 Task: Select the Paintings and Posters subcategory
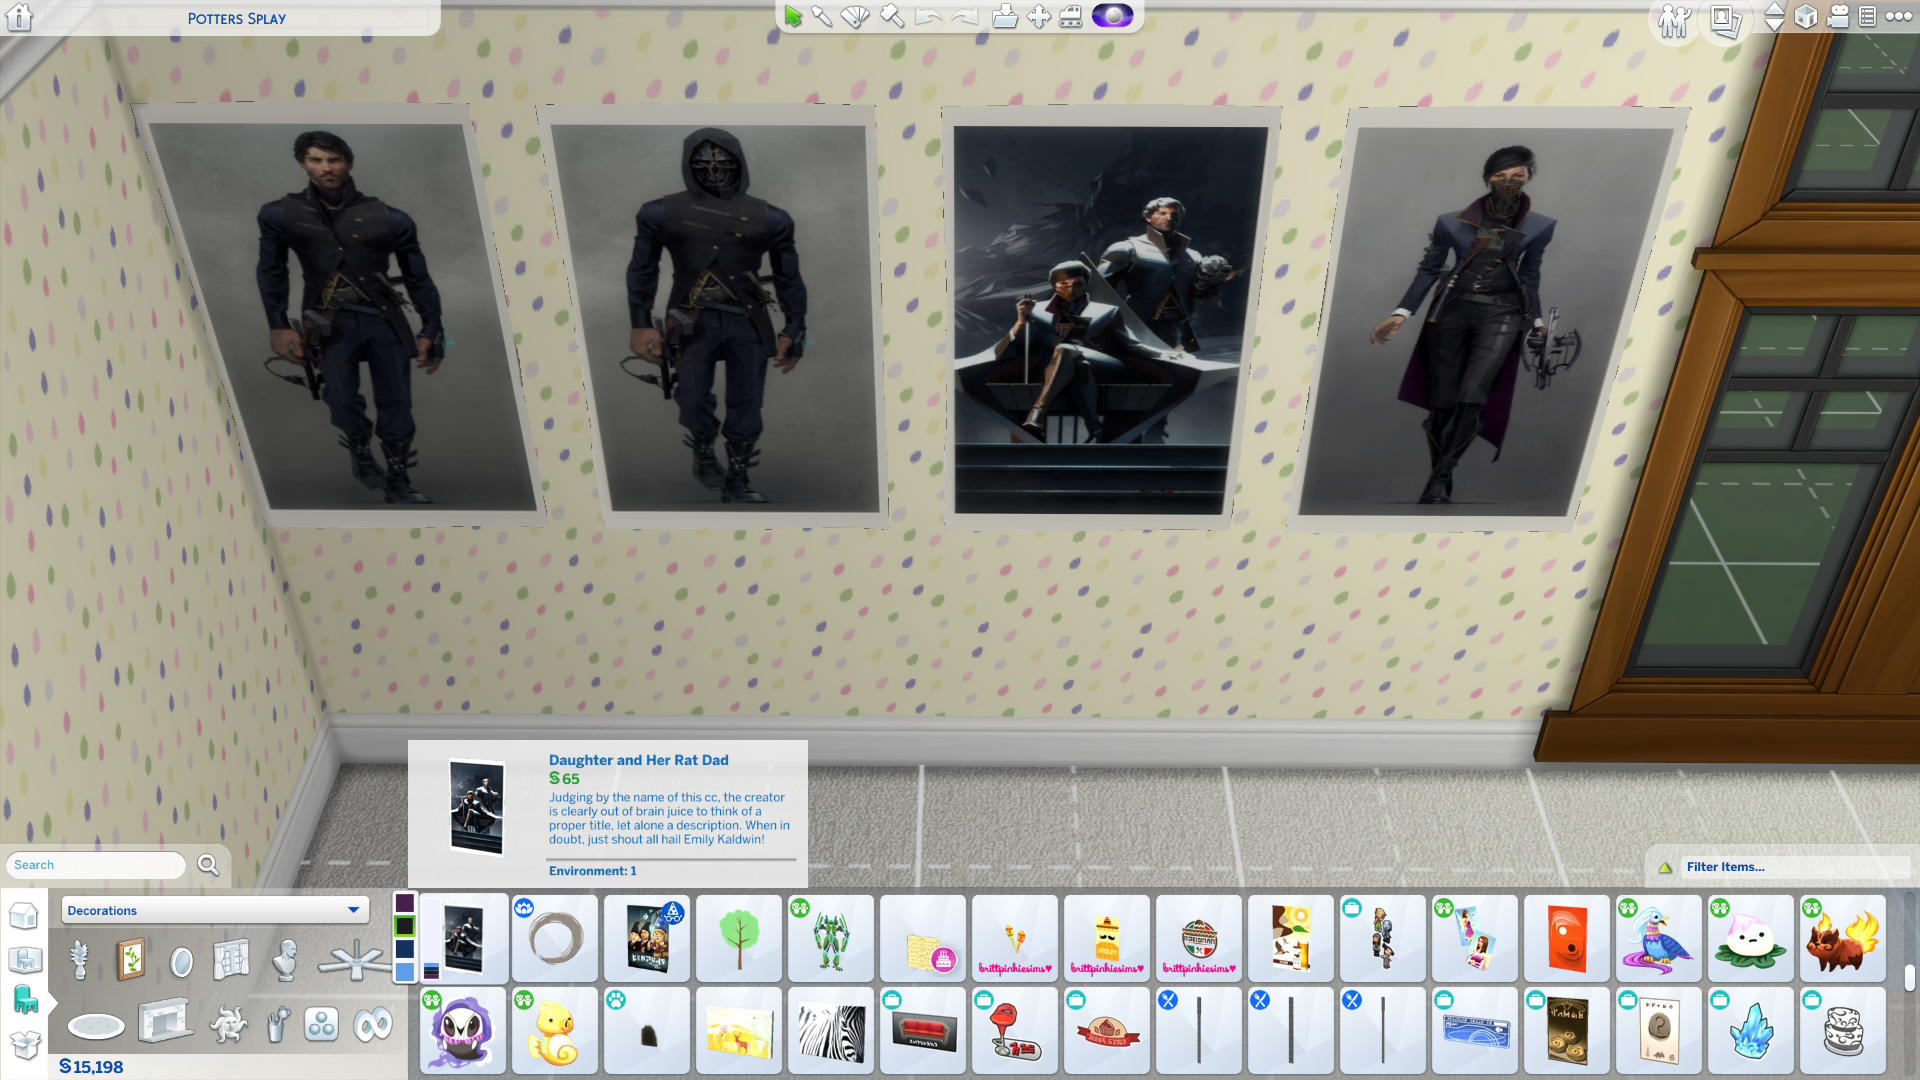(x=130, y=960)
